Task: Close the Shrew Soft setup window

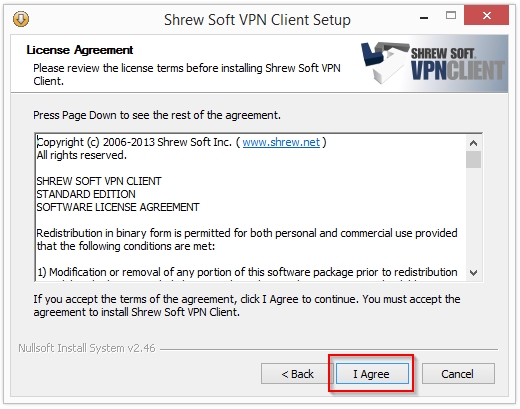Action: click(x=486, y=15)
